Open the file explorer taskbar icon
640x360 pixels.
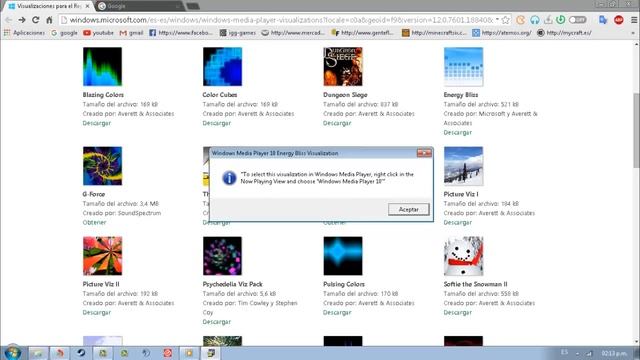point(38,353)
